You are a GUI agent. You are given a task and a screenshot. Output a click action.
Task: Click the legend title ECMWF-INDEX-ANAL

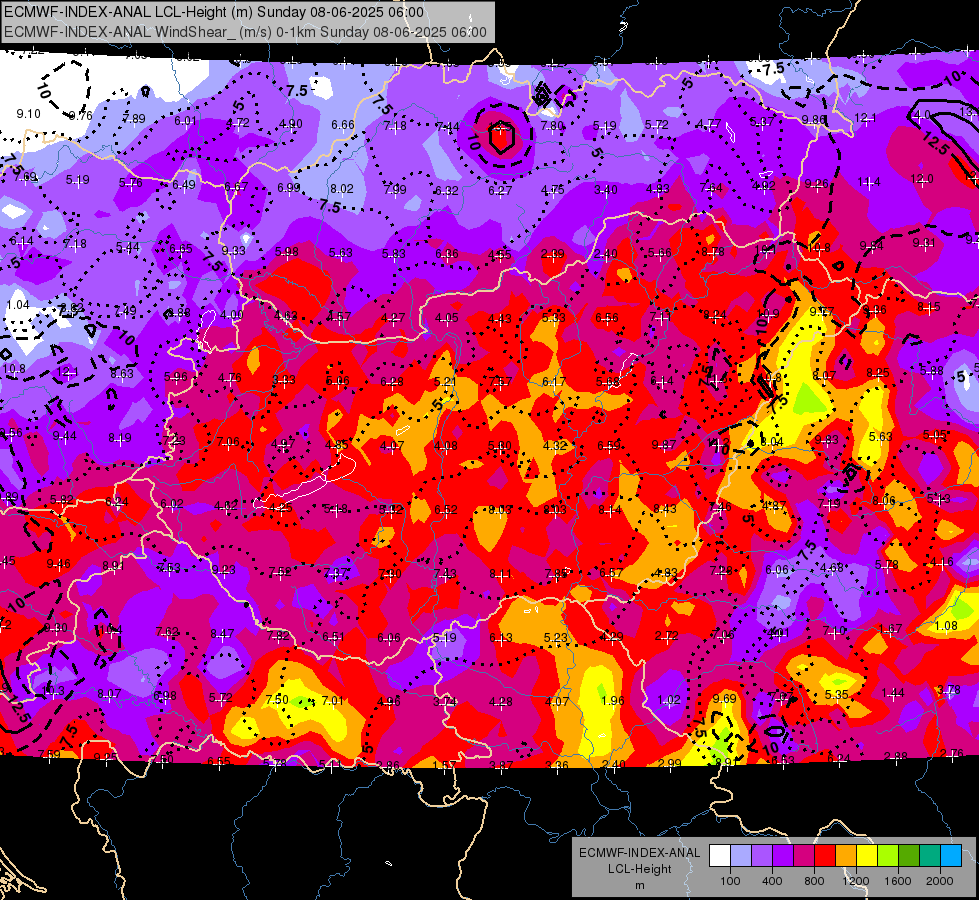(x=639, y=853)
